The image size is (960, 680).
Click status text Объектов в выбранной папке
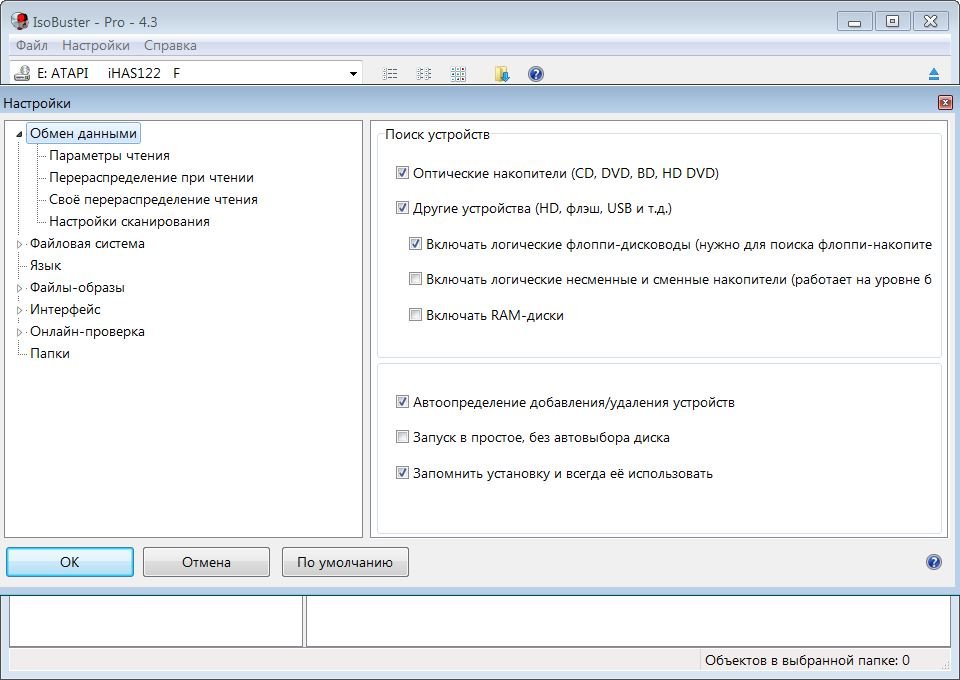pyautogui.click(x=807, y=660)
